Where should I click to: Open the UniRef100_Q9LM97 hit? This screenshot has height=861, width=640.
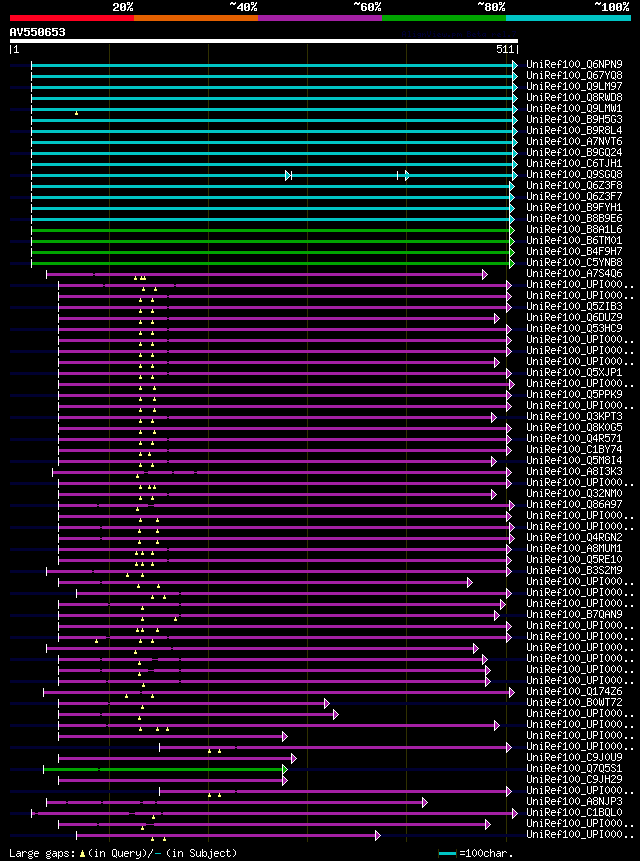(x=574, y=87)
